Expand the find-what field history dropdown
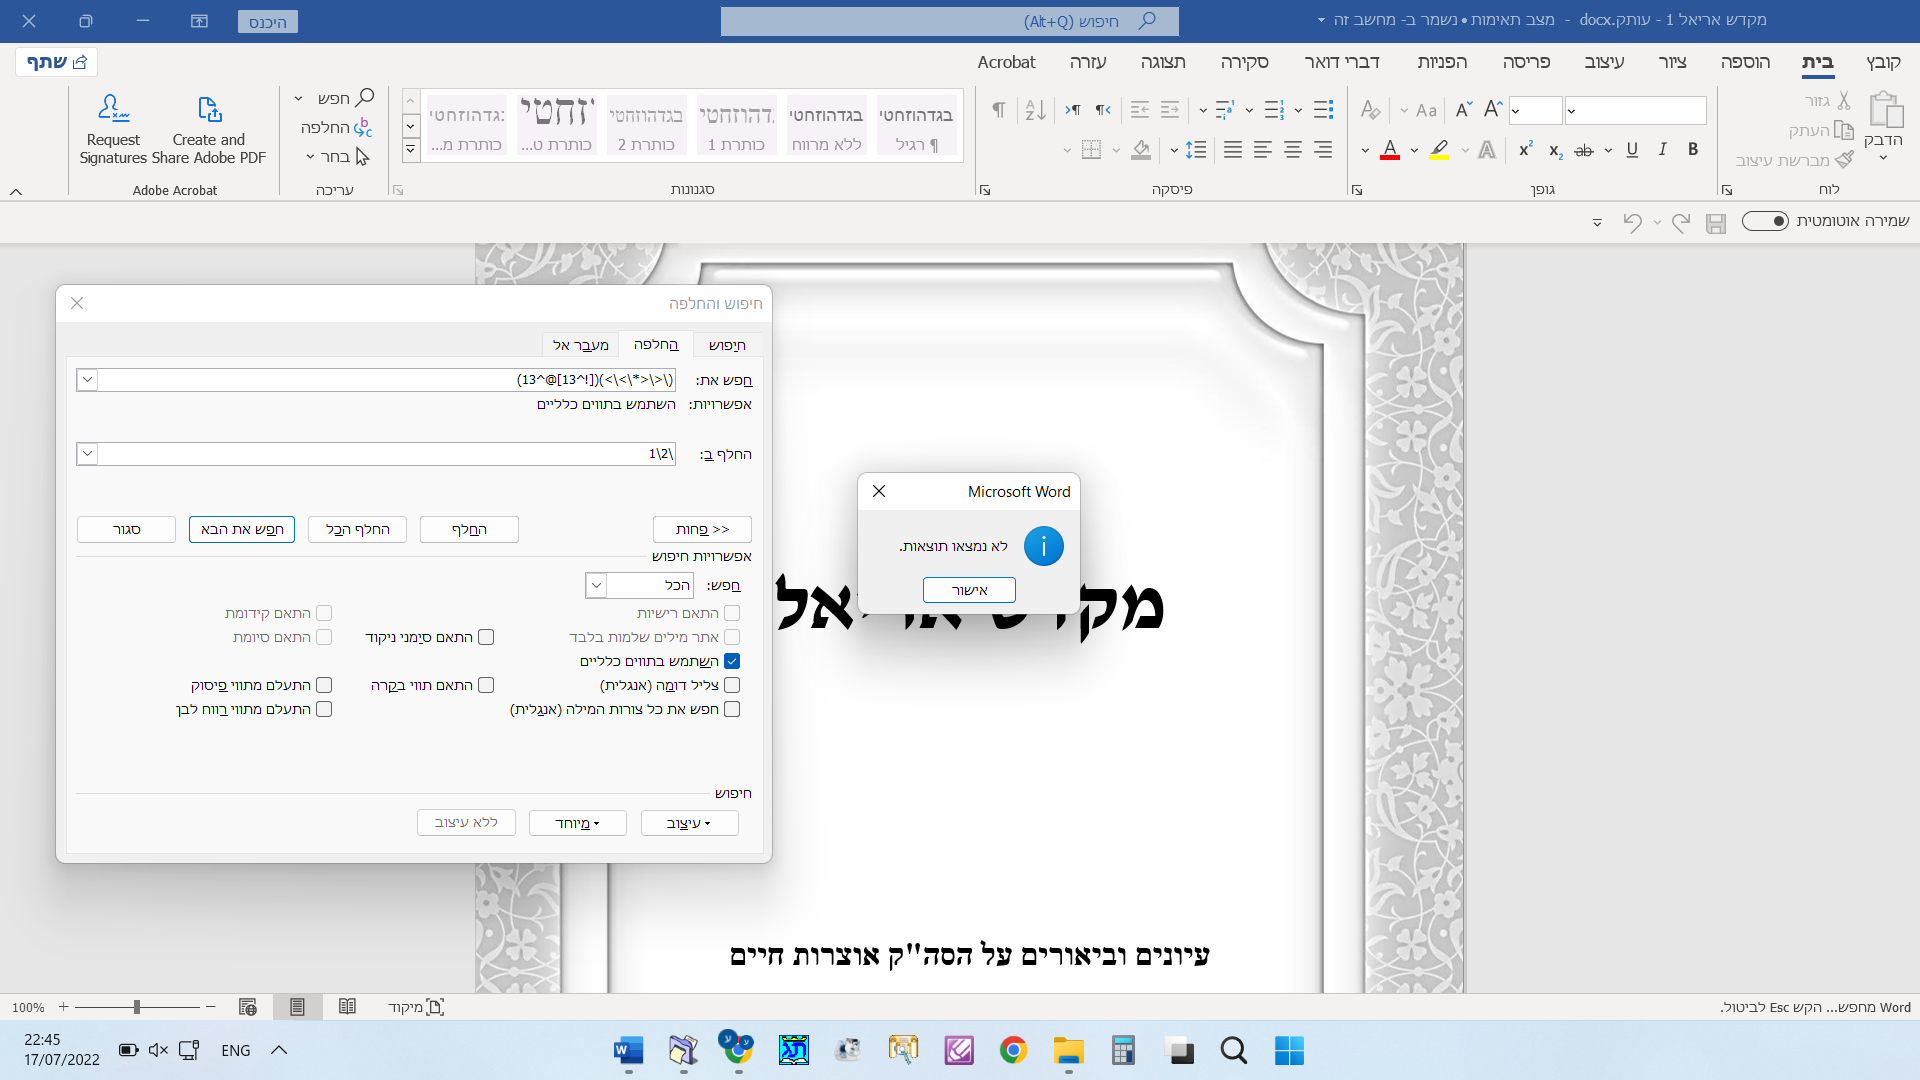This screenshot has height=1080, width=1920. coord(87,380)
